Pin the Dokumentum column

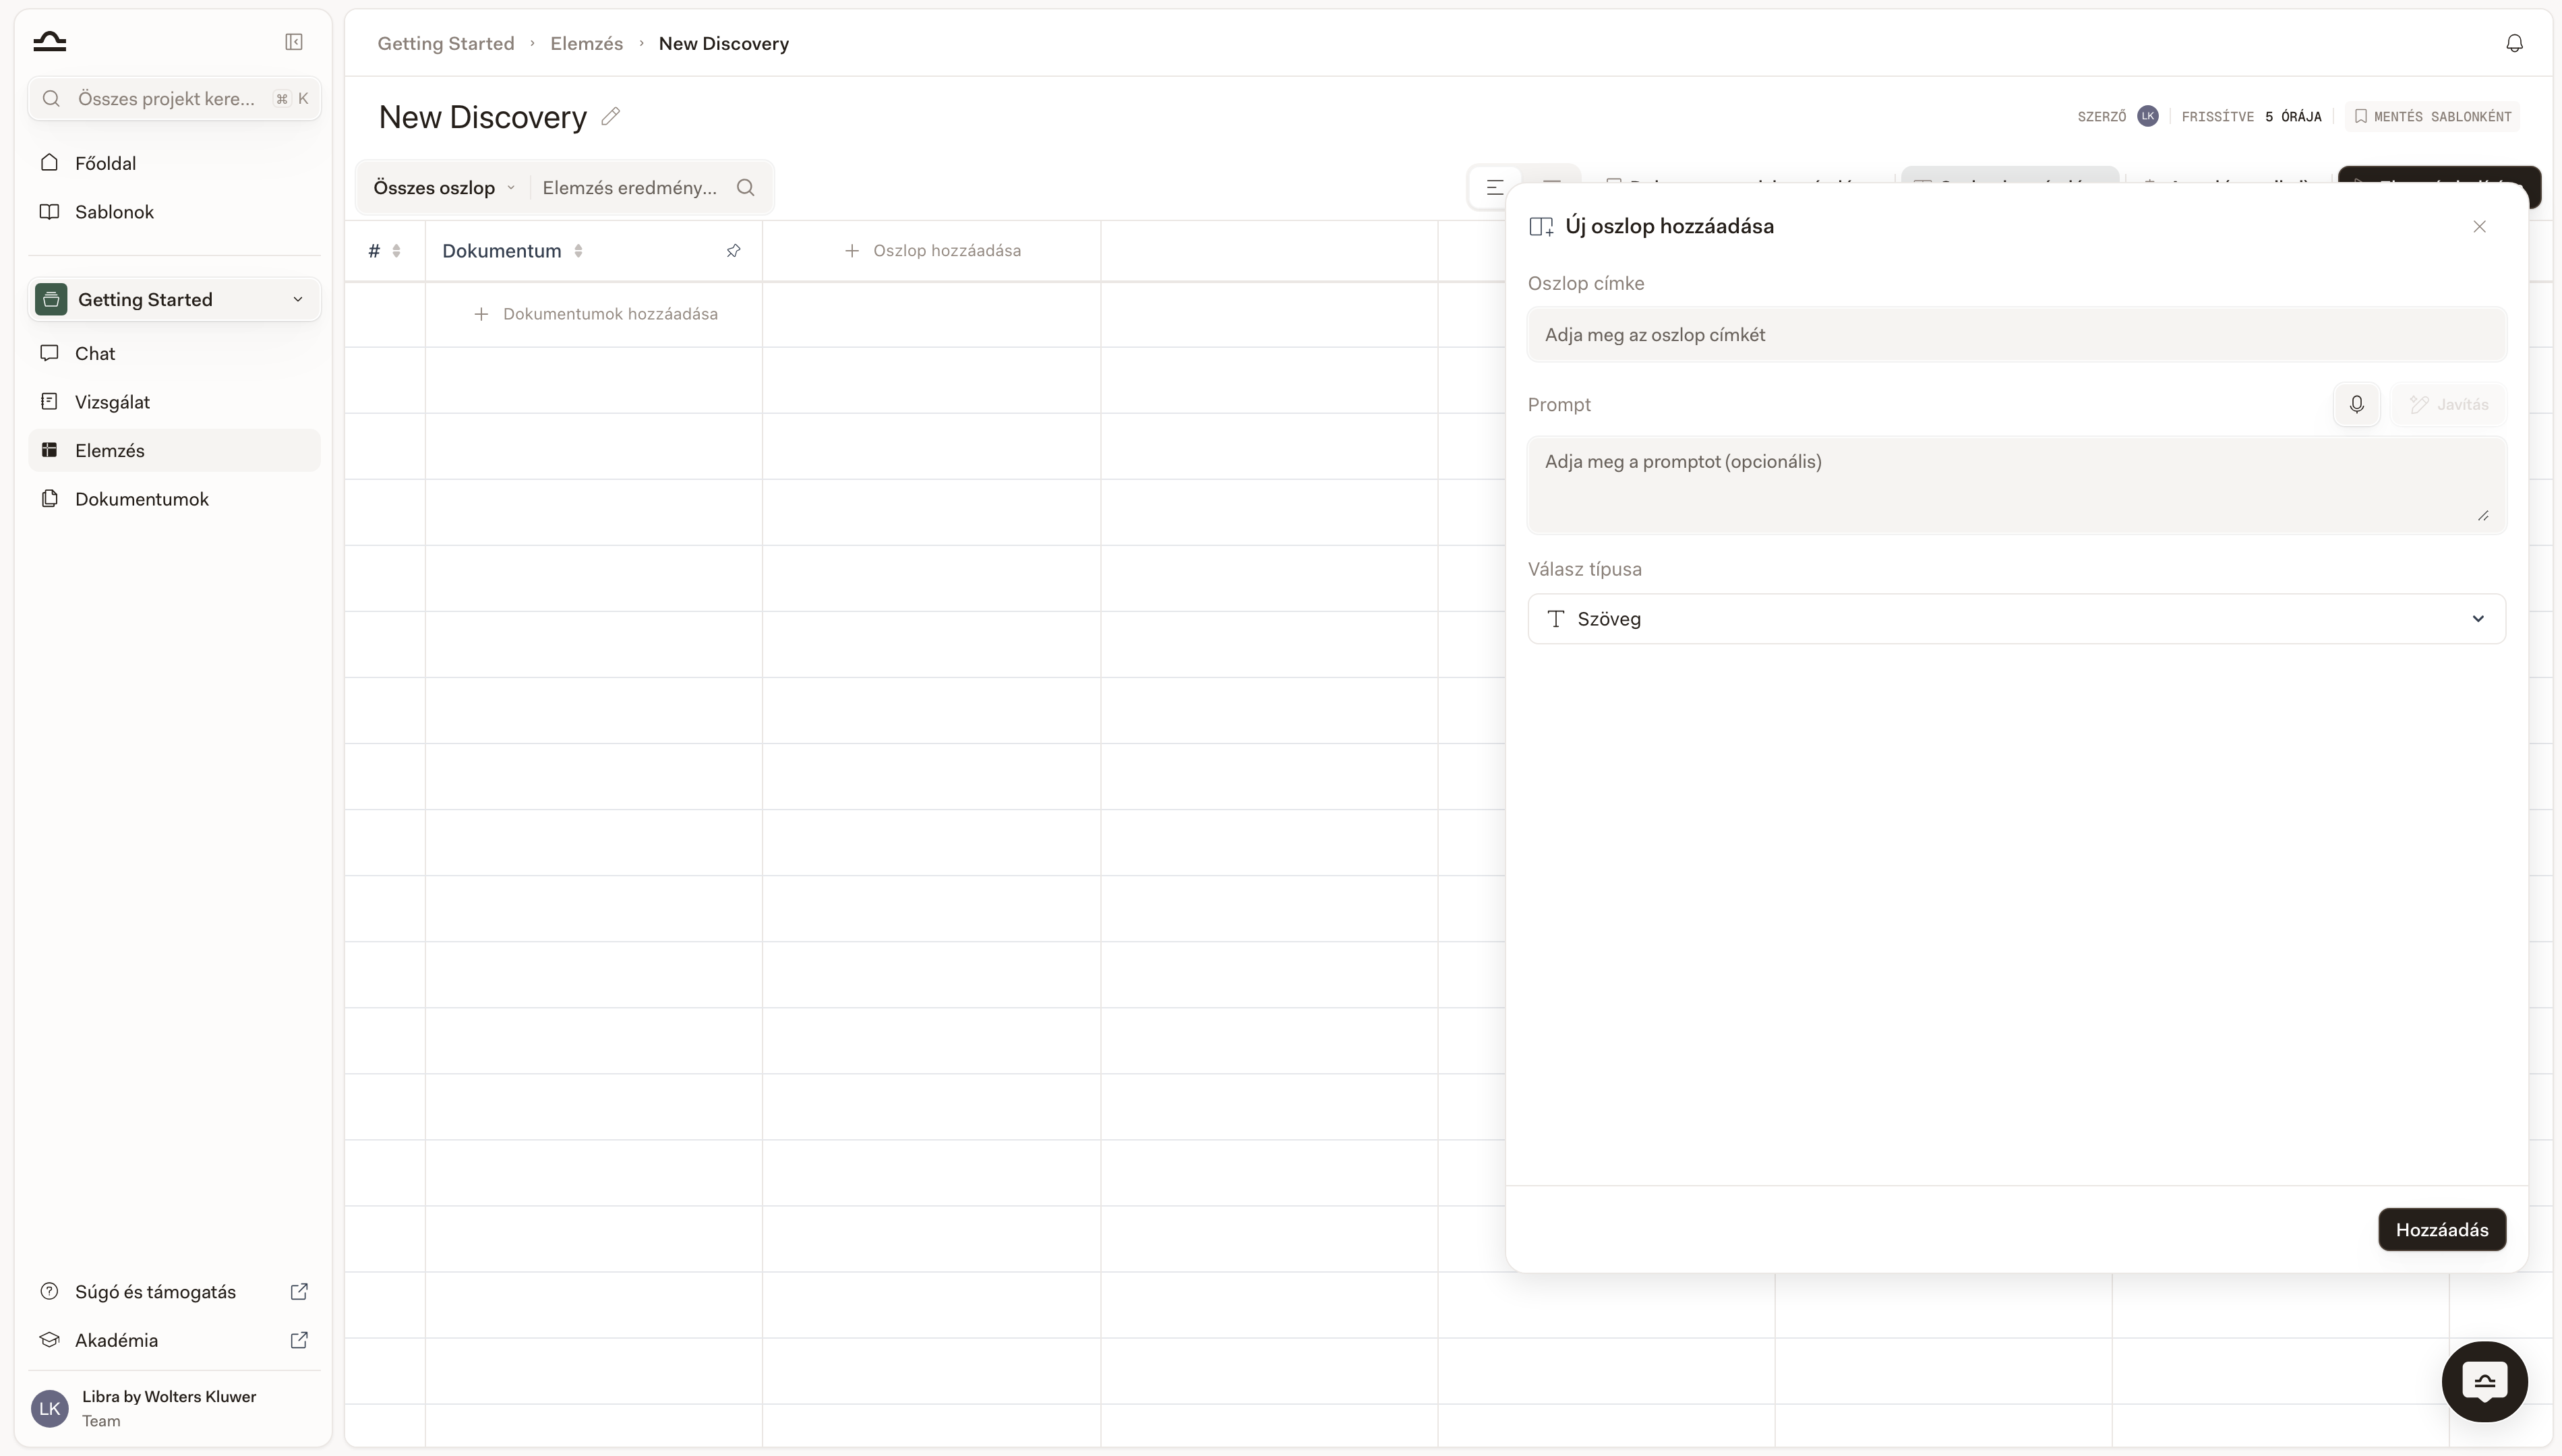pyautogui.click(x=733, y=251)
